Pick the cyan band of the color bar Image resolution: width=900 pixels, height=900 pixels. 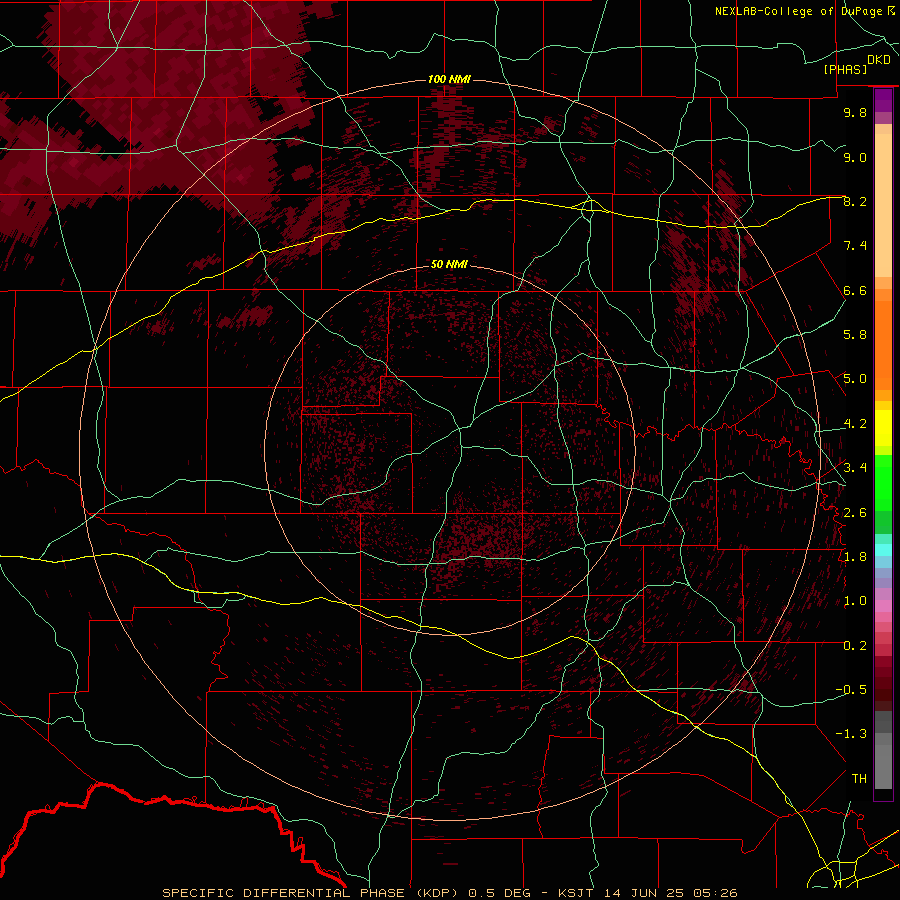pyautogui.click(x=883, y=549)
